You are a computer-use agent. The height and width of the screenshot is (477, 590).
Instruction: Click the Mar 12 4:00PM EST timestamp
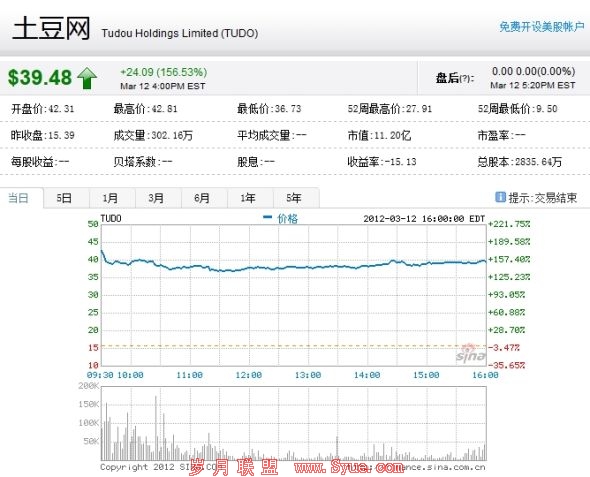(x=163, y=86)
